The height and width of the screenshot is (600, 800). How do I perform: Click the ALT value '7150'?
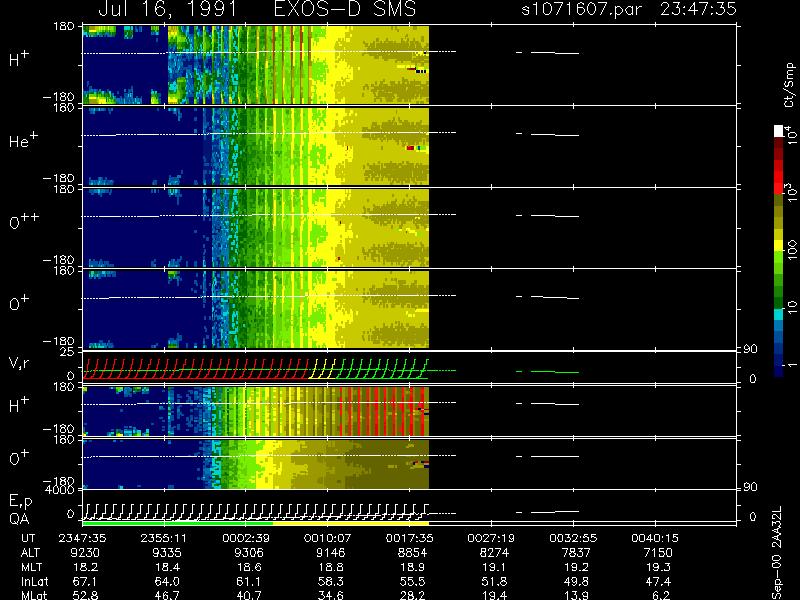658,553
